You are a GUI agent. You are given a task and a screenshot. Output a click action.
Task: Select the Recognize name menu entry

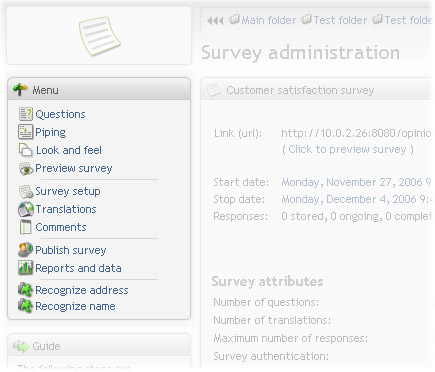point(75,306)
